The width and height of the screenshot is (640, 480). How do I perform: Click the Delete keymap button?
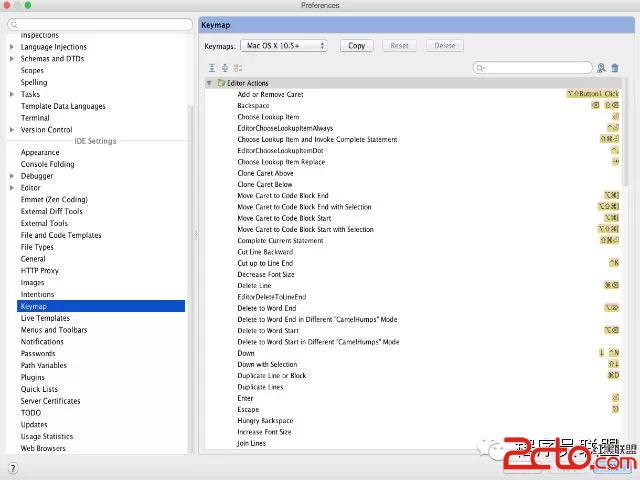tap(444, 46)
